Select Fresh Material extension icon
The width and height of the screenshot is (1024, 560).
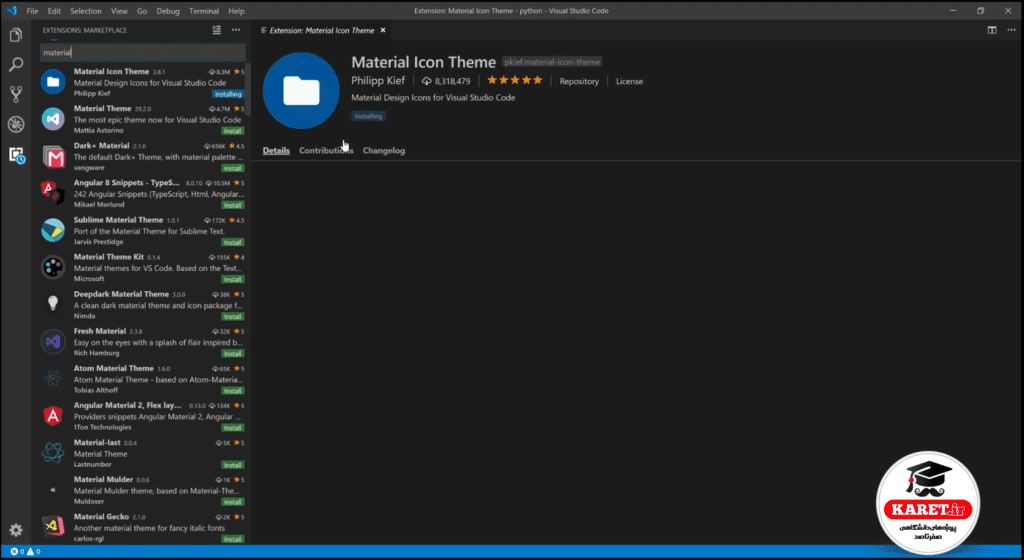point(53,341)
